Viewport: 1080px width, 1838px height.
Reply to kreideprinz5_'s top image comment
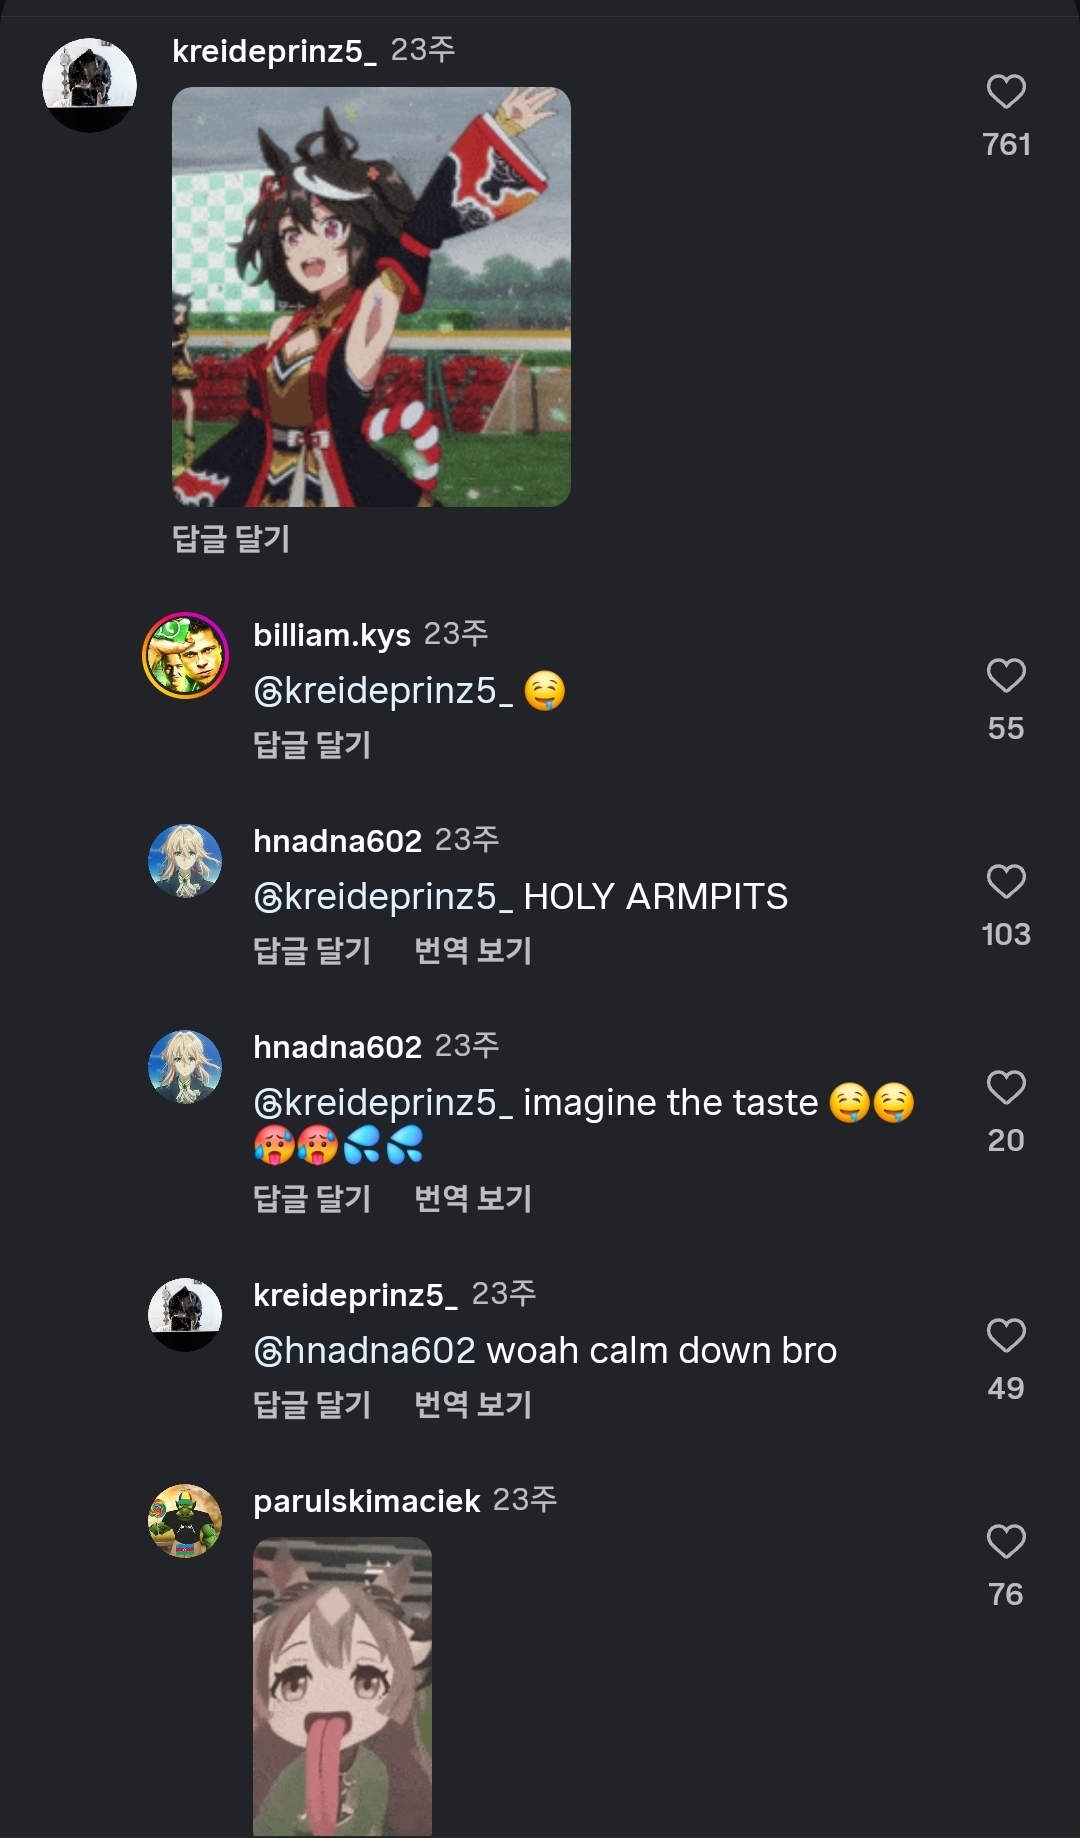coord(231,539)
